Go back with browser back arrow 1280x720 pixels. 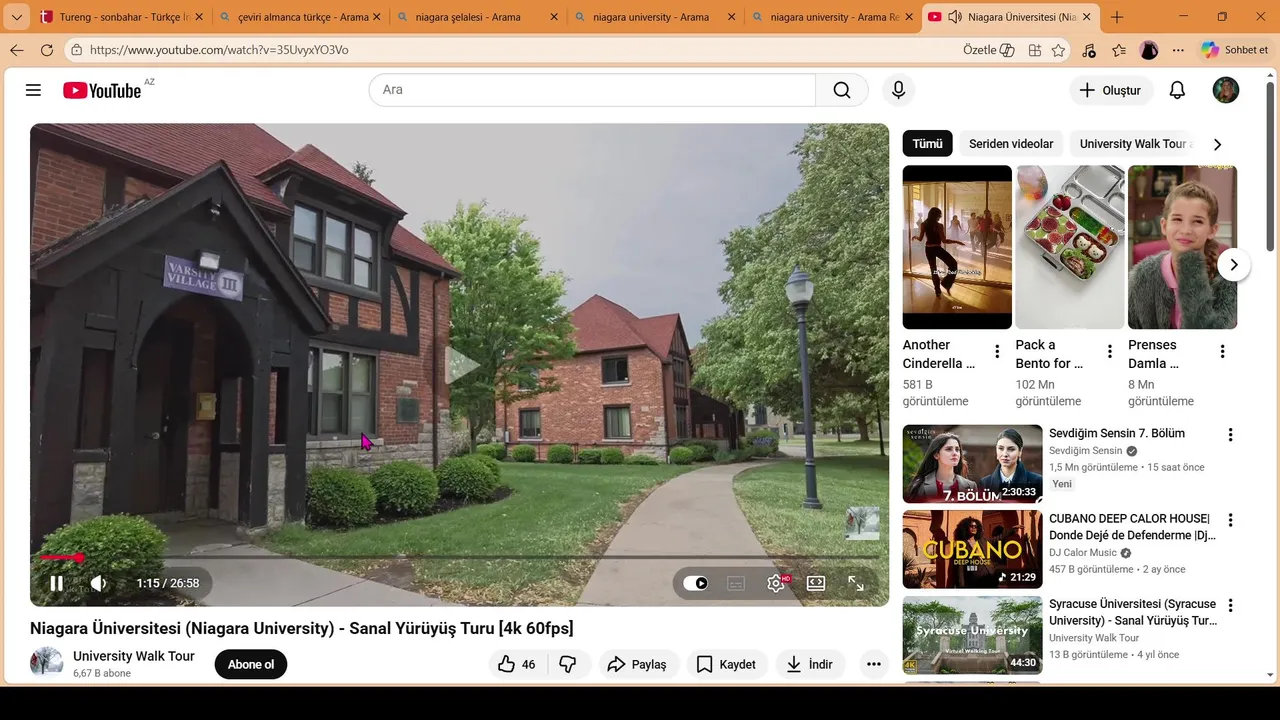[17, 50]
